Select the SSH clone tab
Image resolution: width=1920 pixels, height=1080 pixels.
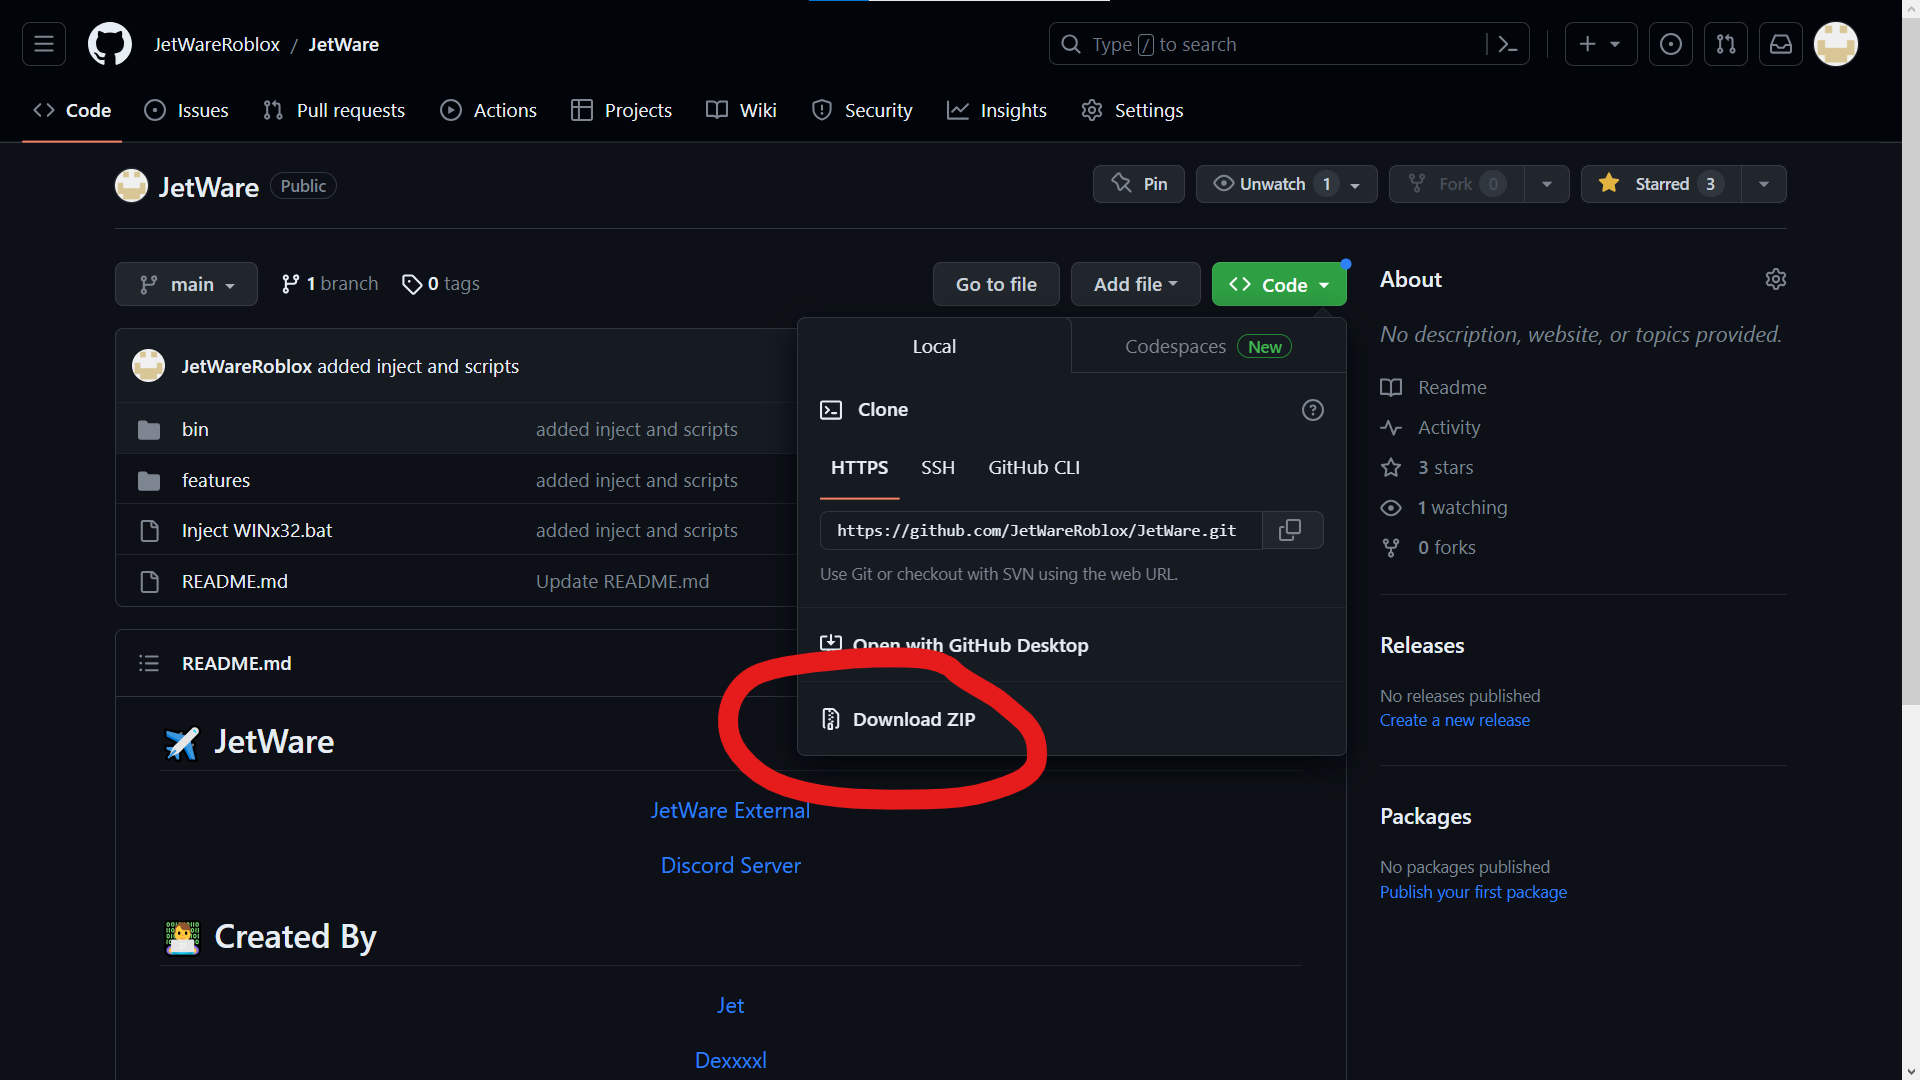[937, 468]
